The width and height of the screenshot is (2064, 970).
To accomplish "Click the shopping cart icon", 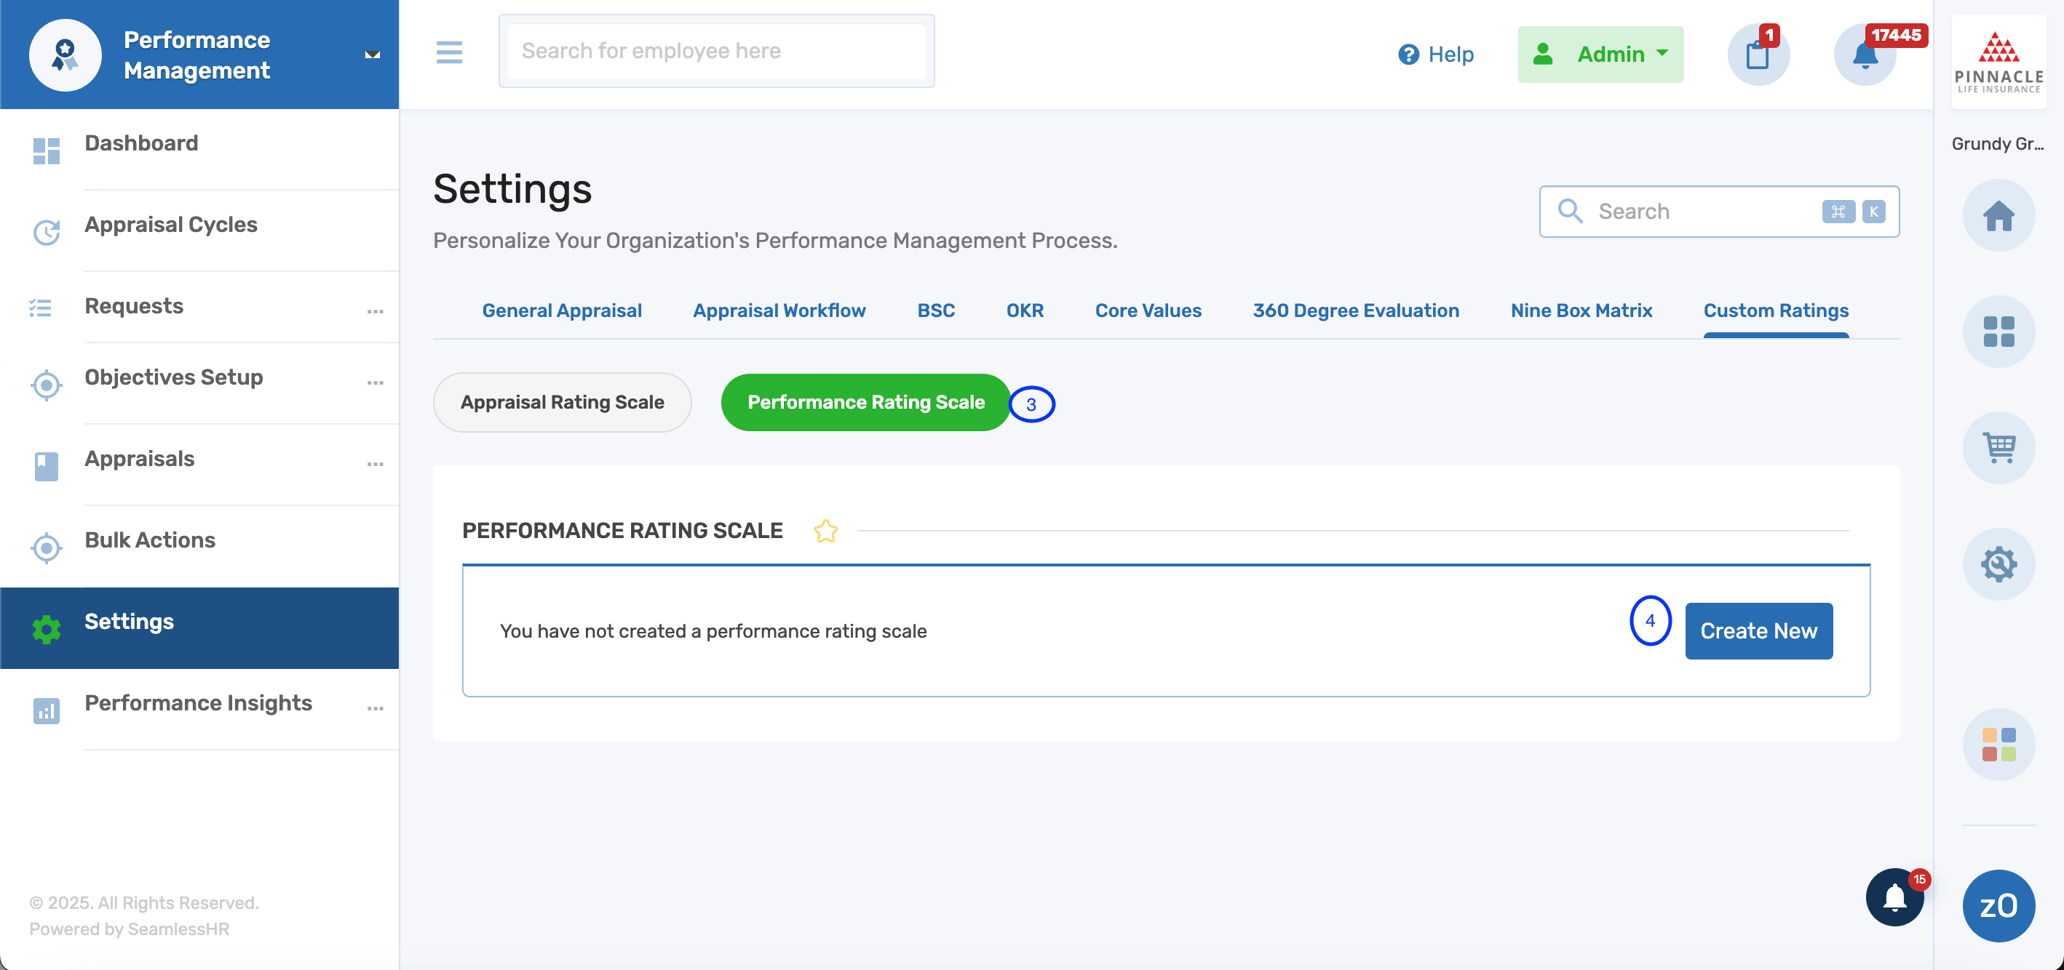I will click(x=1998, y=448).
